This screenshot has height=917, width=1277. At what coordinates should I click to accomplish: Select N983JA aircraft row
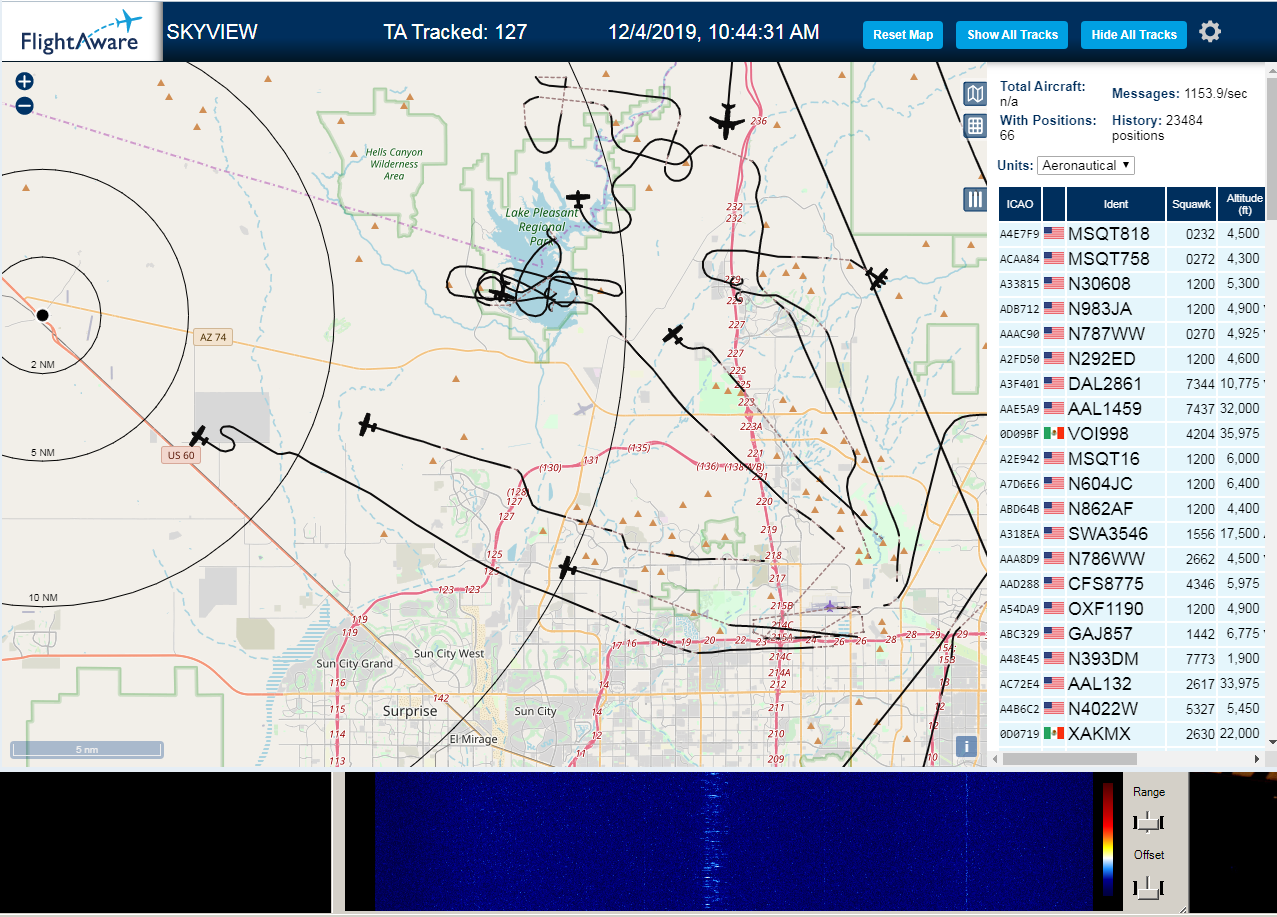pos(1133,308)
